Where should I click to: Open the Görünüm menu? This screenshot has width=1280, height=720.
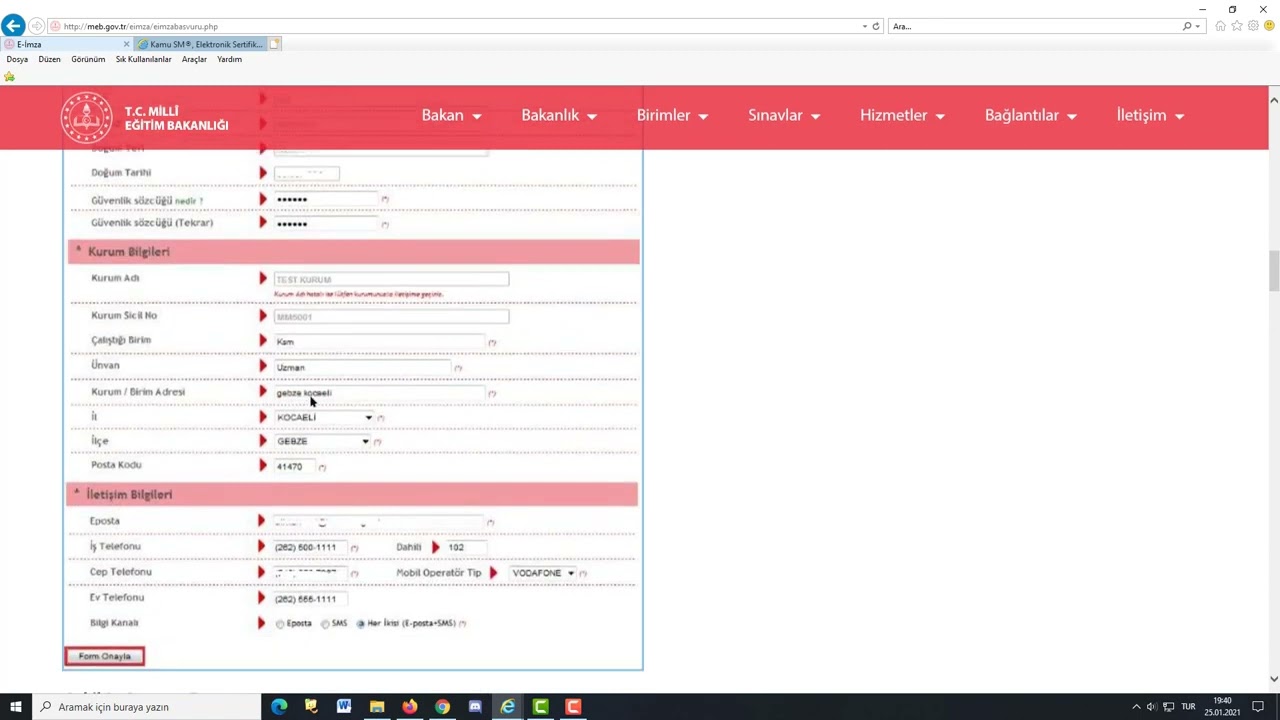coord(88,59)
